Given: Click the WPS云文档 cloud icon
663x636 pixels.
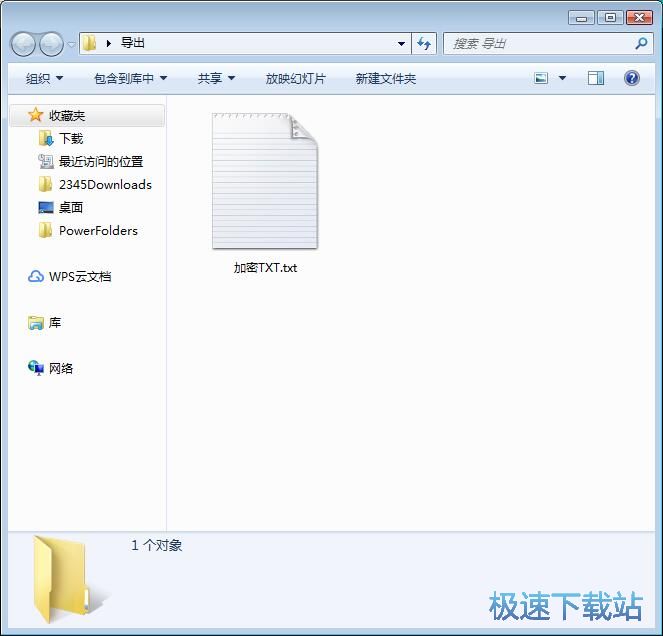Looking at the screenshot, I should coord(36,277).
